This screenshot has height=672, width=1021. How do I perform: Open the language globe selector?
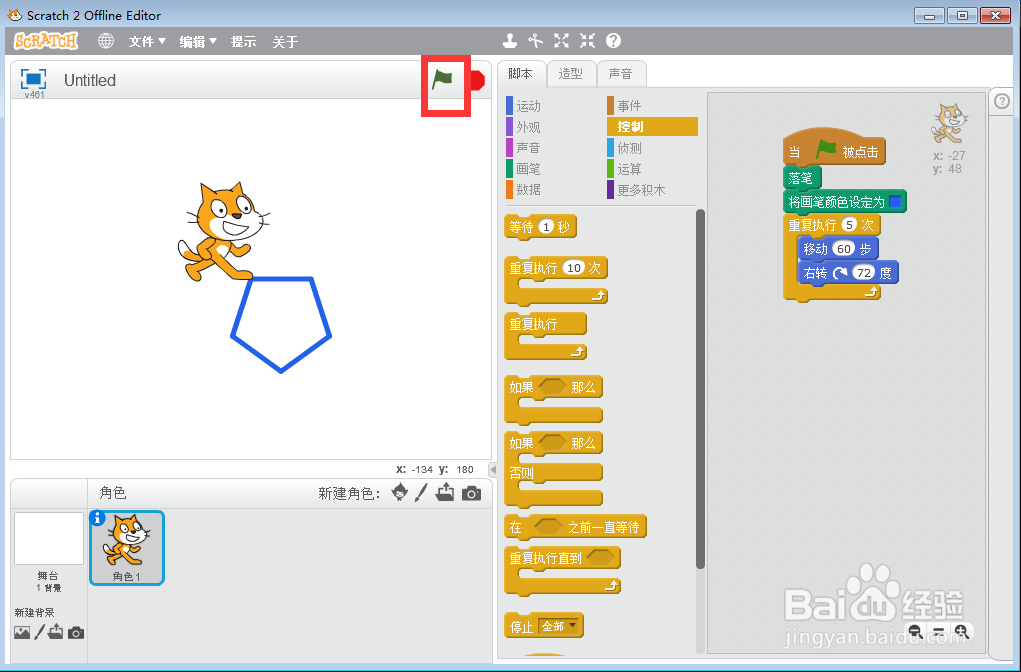point(106,41)
